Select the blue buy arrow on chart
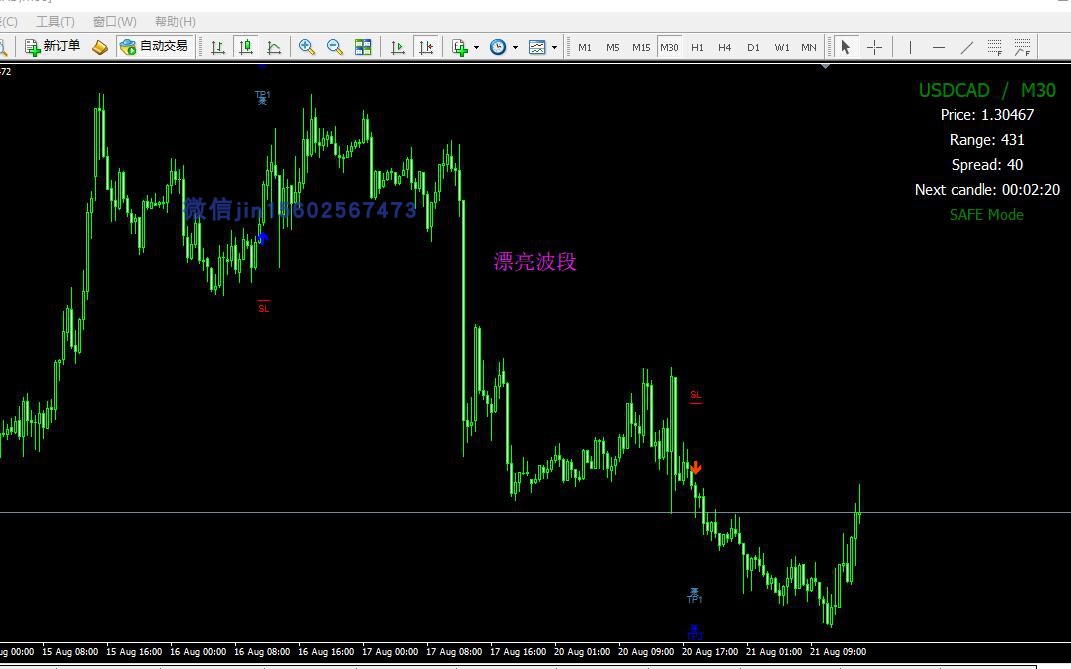The width and height of the screenshot is (1071, 669). (x=262, y=238)
